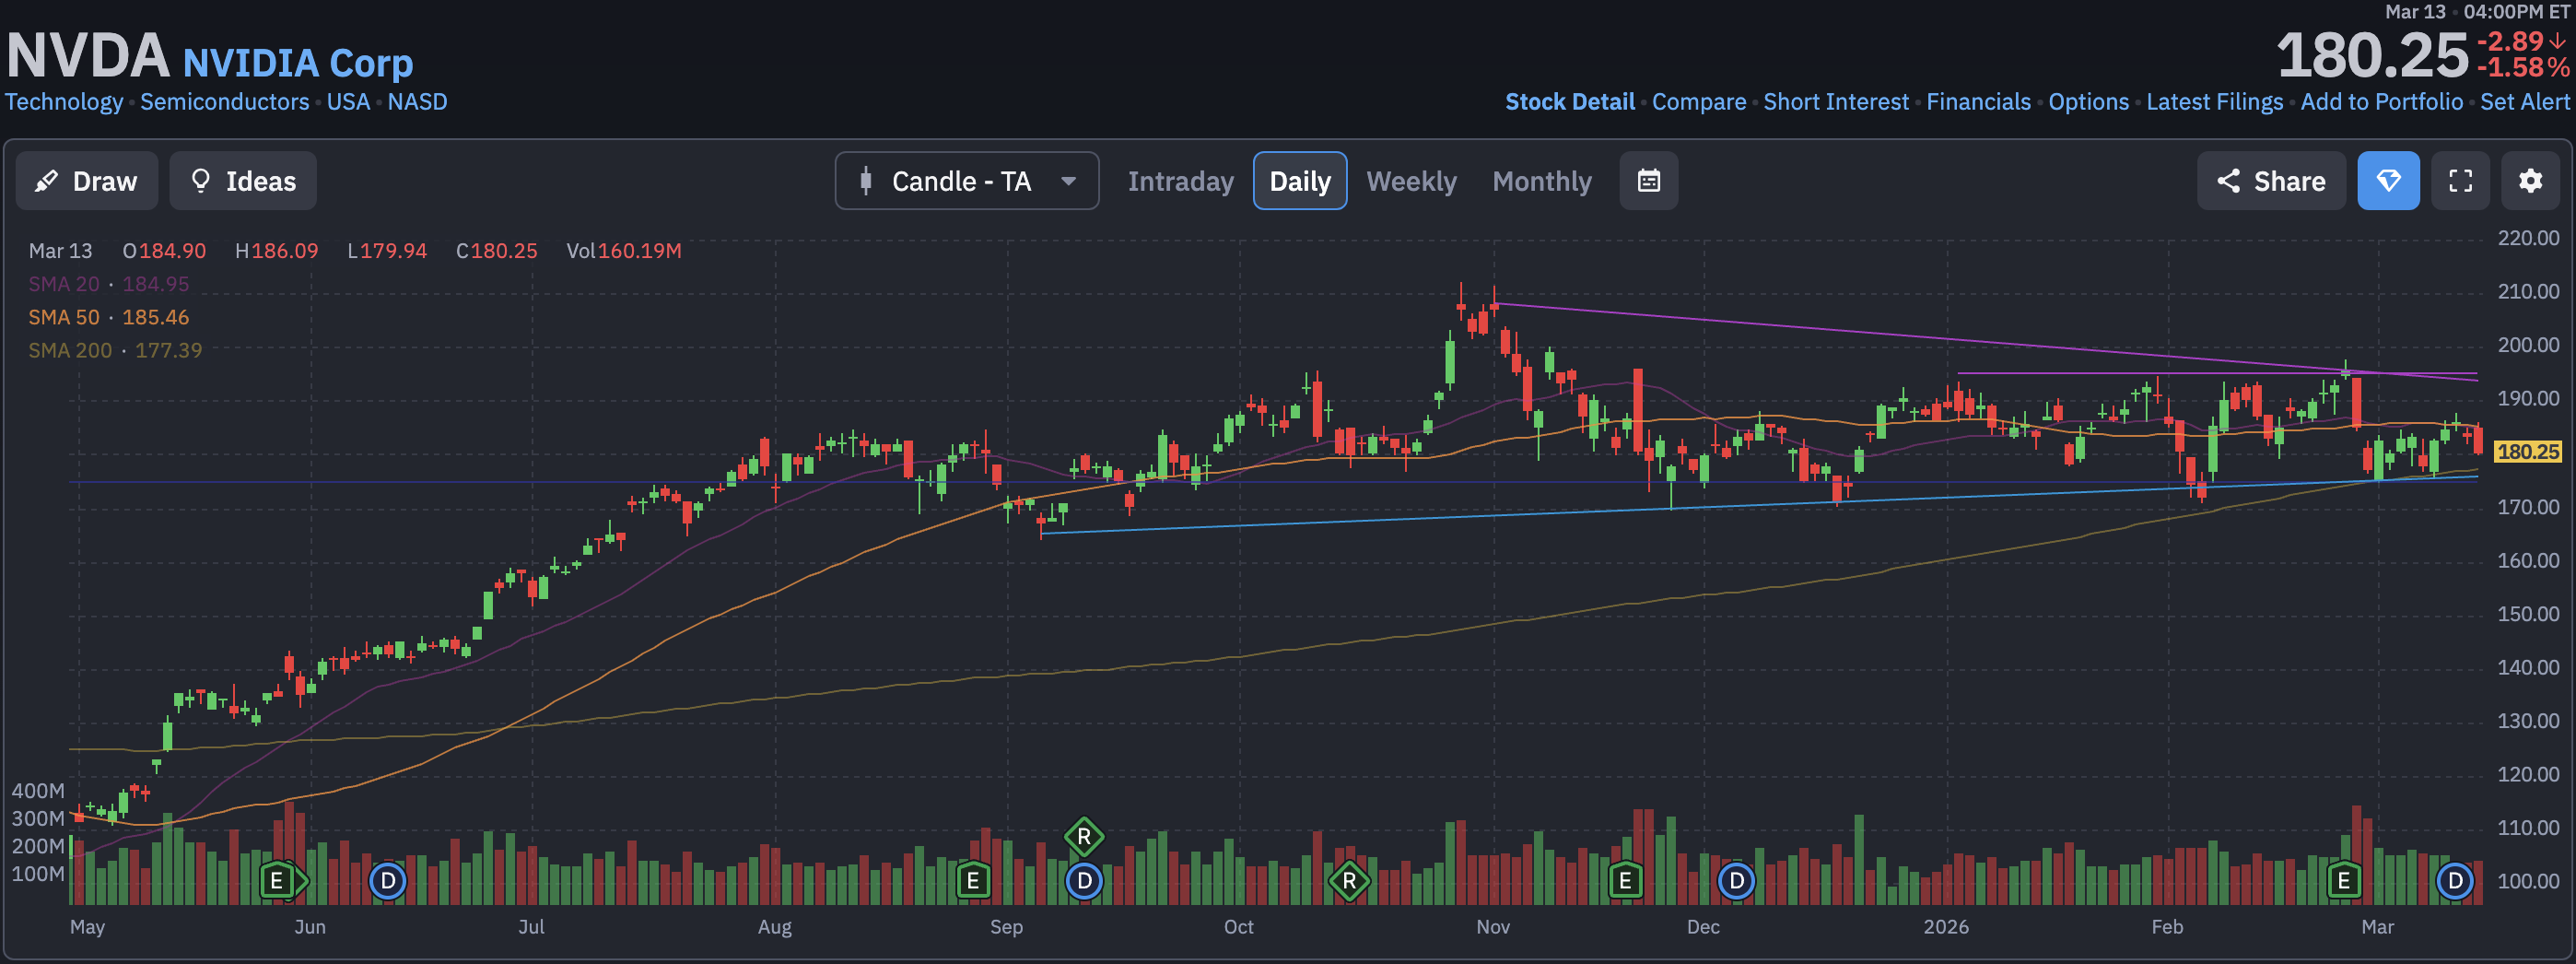This screenshot has width=2576, height=964.
Task: Click the large 180.25 last price
Action: 2372,56
